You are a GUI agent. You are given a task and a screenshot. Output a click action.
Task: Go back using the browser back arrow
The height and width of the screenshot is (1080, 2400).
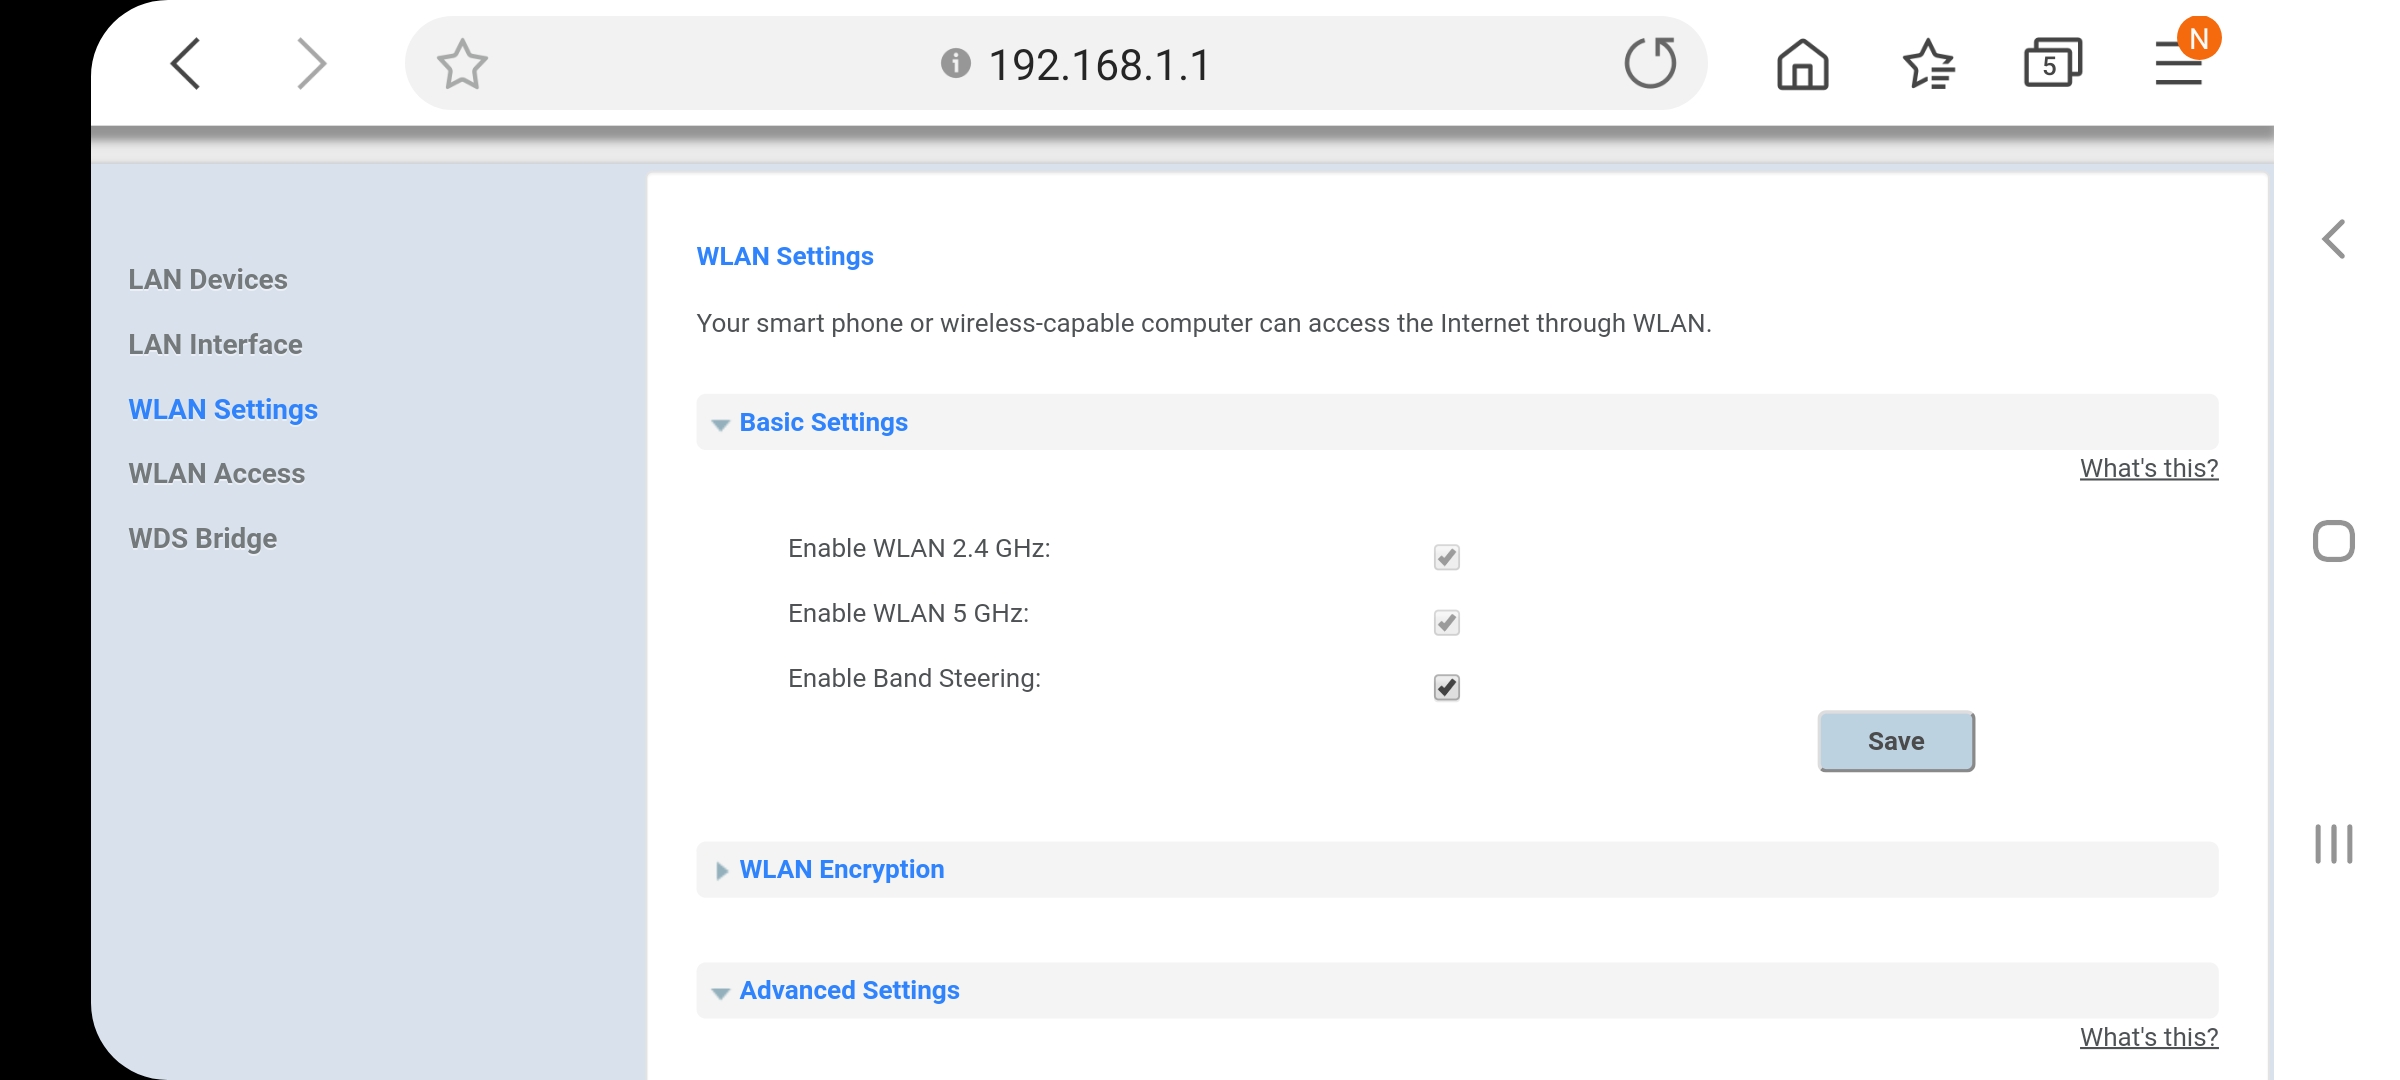(x=186, y=64)
